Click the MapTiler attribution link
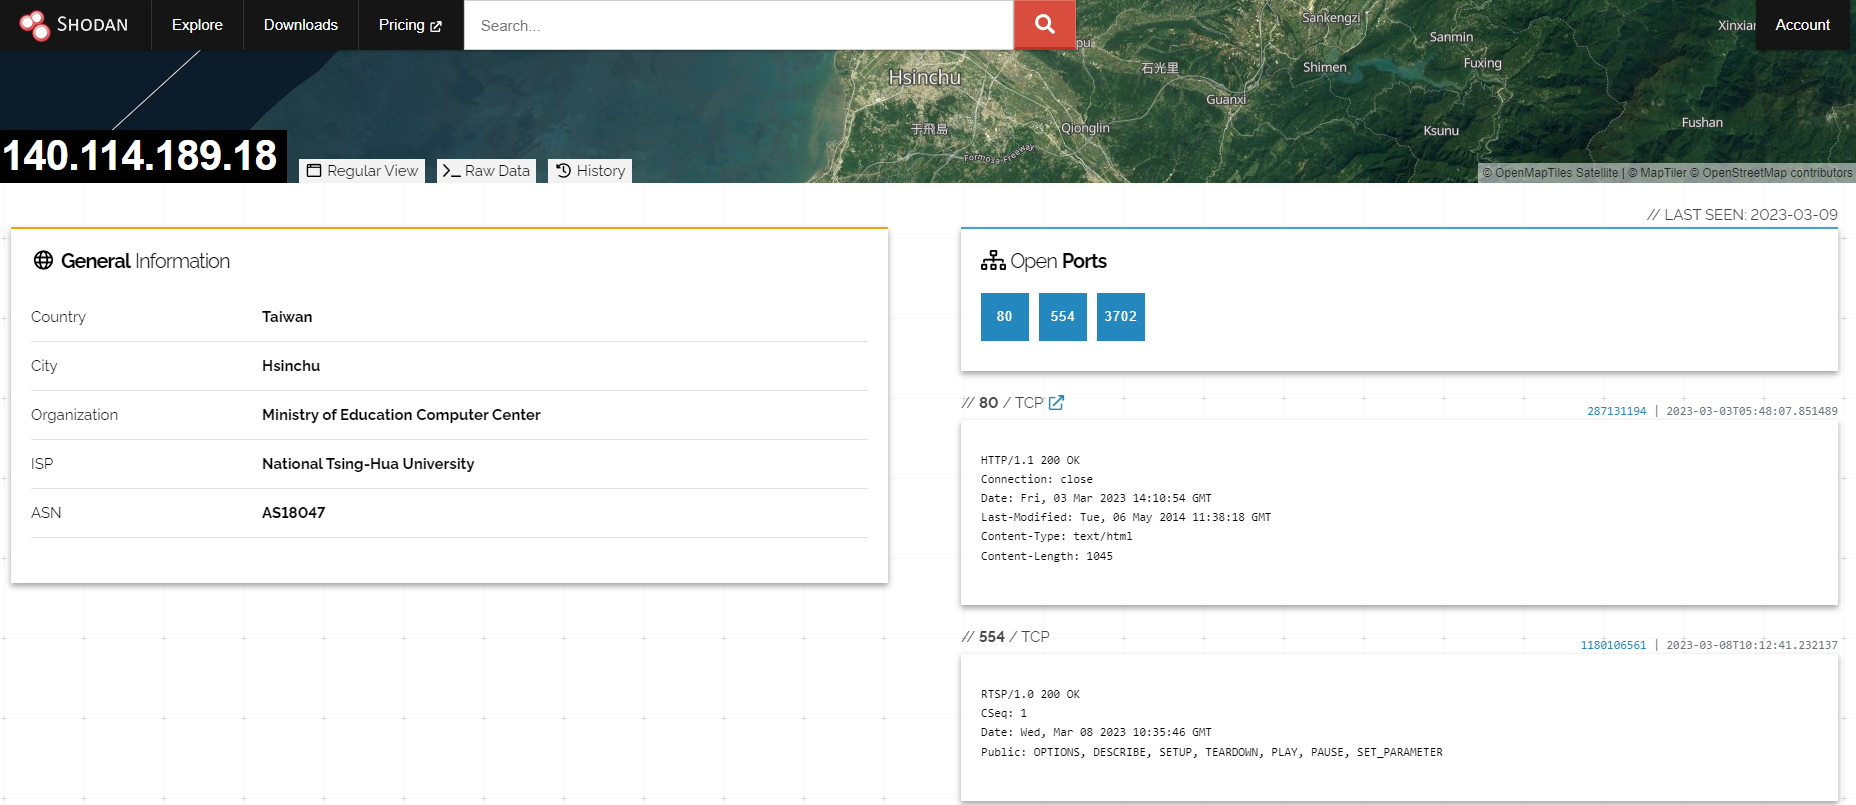The height and width of the screenshot is (805, 1856). tap(1657, 173)
